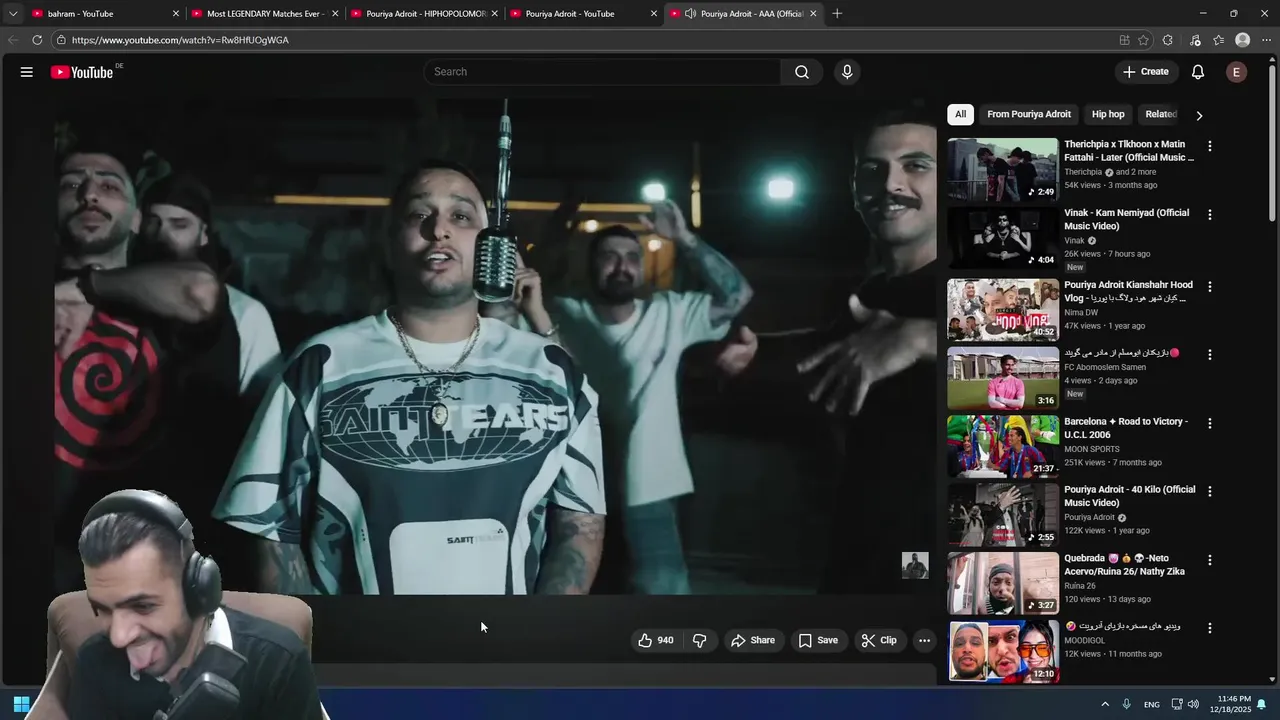Open options for Vinak Kam Nemiyad video
Viewport: 1280px width, 720px height.
pos(1209,215)
